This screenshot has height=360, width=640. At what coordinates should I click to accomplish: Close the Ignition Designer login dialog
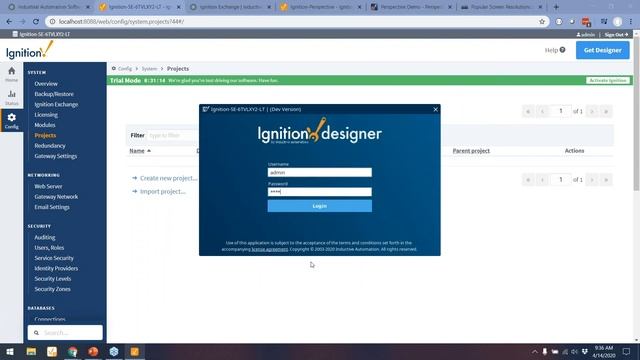[436, 109]
